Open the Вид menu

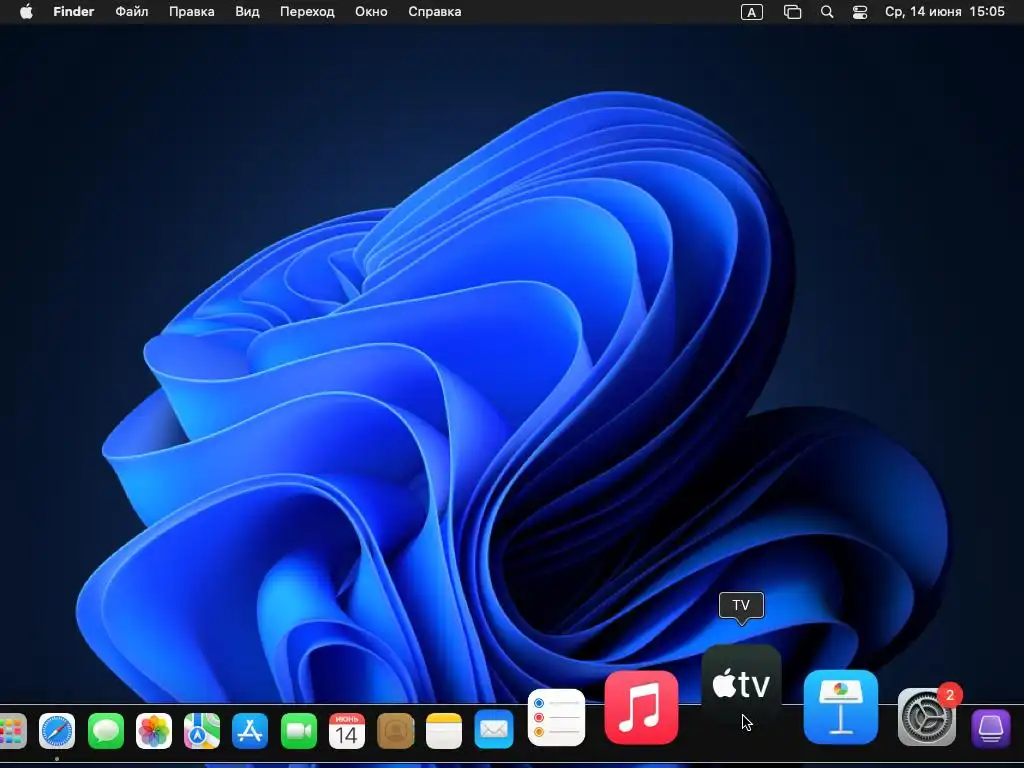tap(248, 12)
